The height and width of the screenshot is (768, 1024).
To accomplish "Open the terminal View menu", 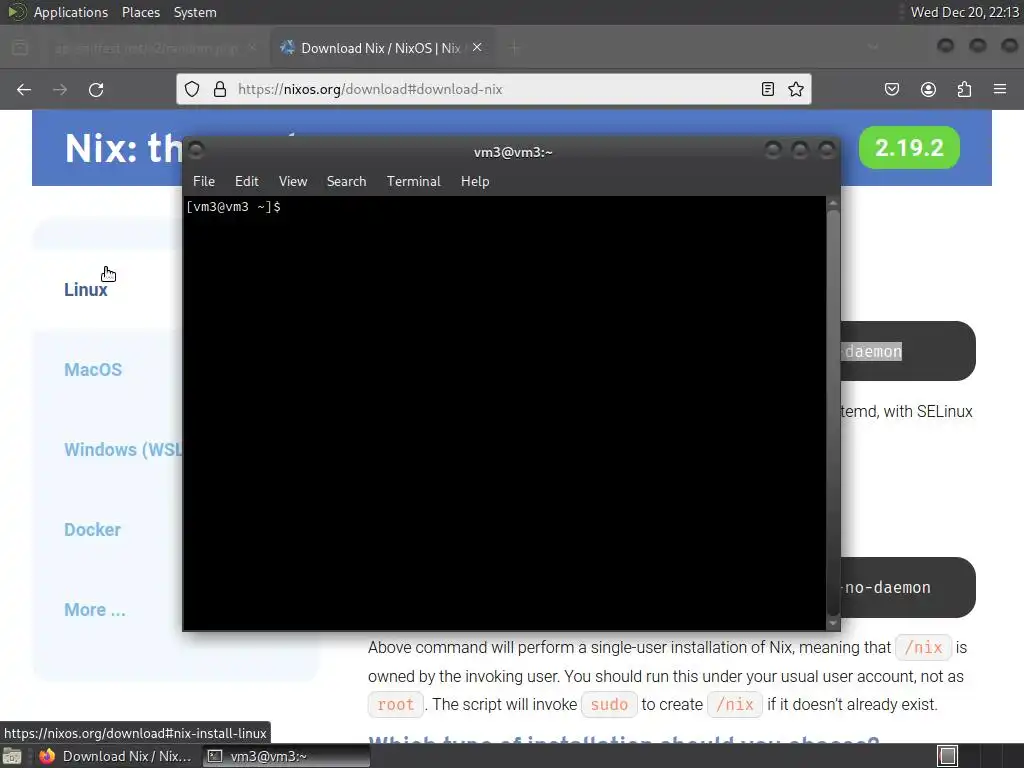I will pyautogui.click(x=293, y=182).
